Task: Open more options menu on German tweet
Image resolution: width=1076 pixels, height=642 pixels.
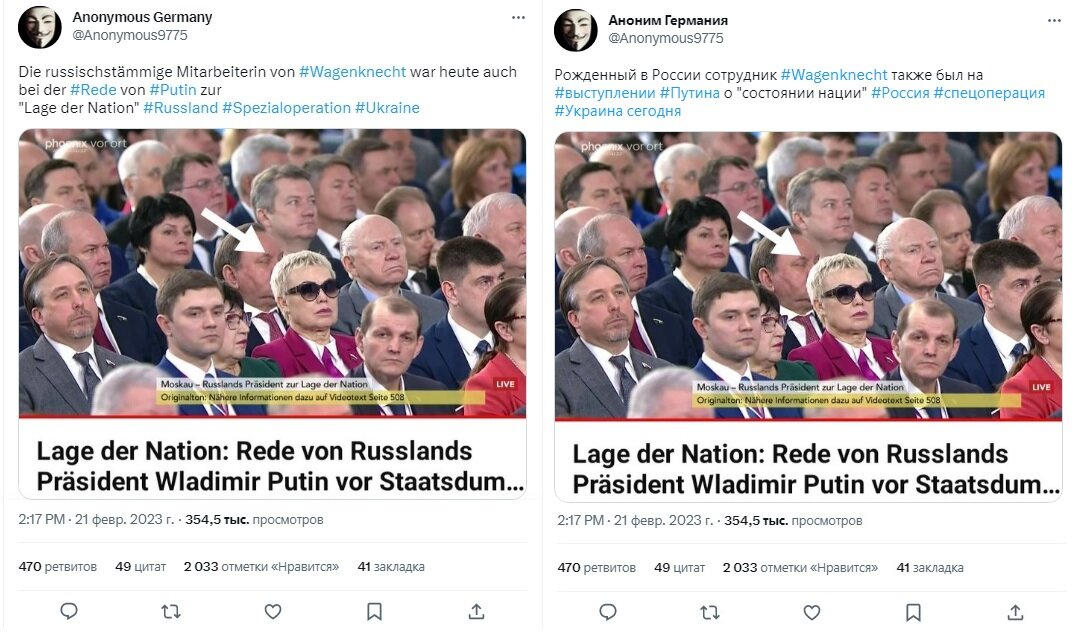Action: point(518,18)
